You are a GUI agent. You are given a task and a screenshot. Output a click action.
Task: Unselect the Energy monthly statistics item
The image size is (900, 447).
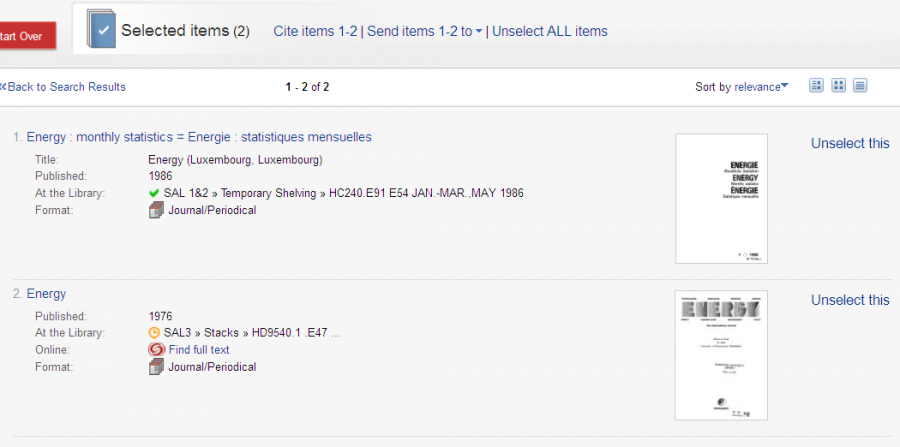pos(849,143)
